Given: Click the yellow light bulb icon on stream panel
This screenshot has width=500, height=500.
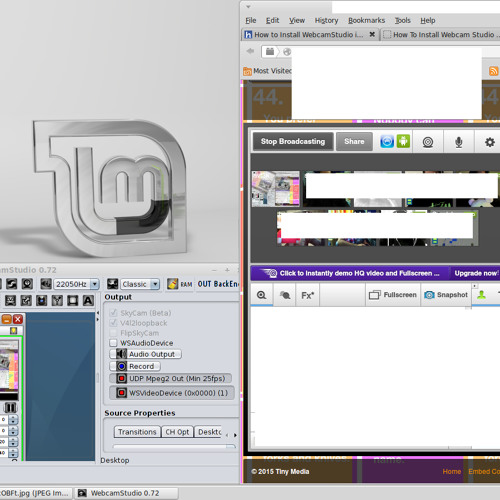Looking at the screenshot, I should (x=13, y=330).
